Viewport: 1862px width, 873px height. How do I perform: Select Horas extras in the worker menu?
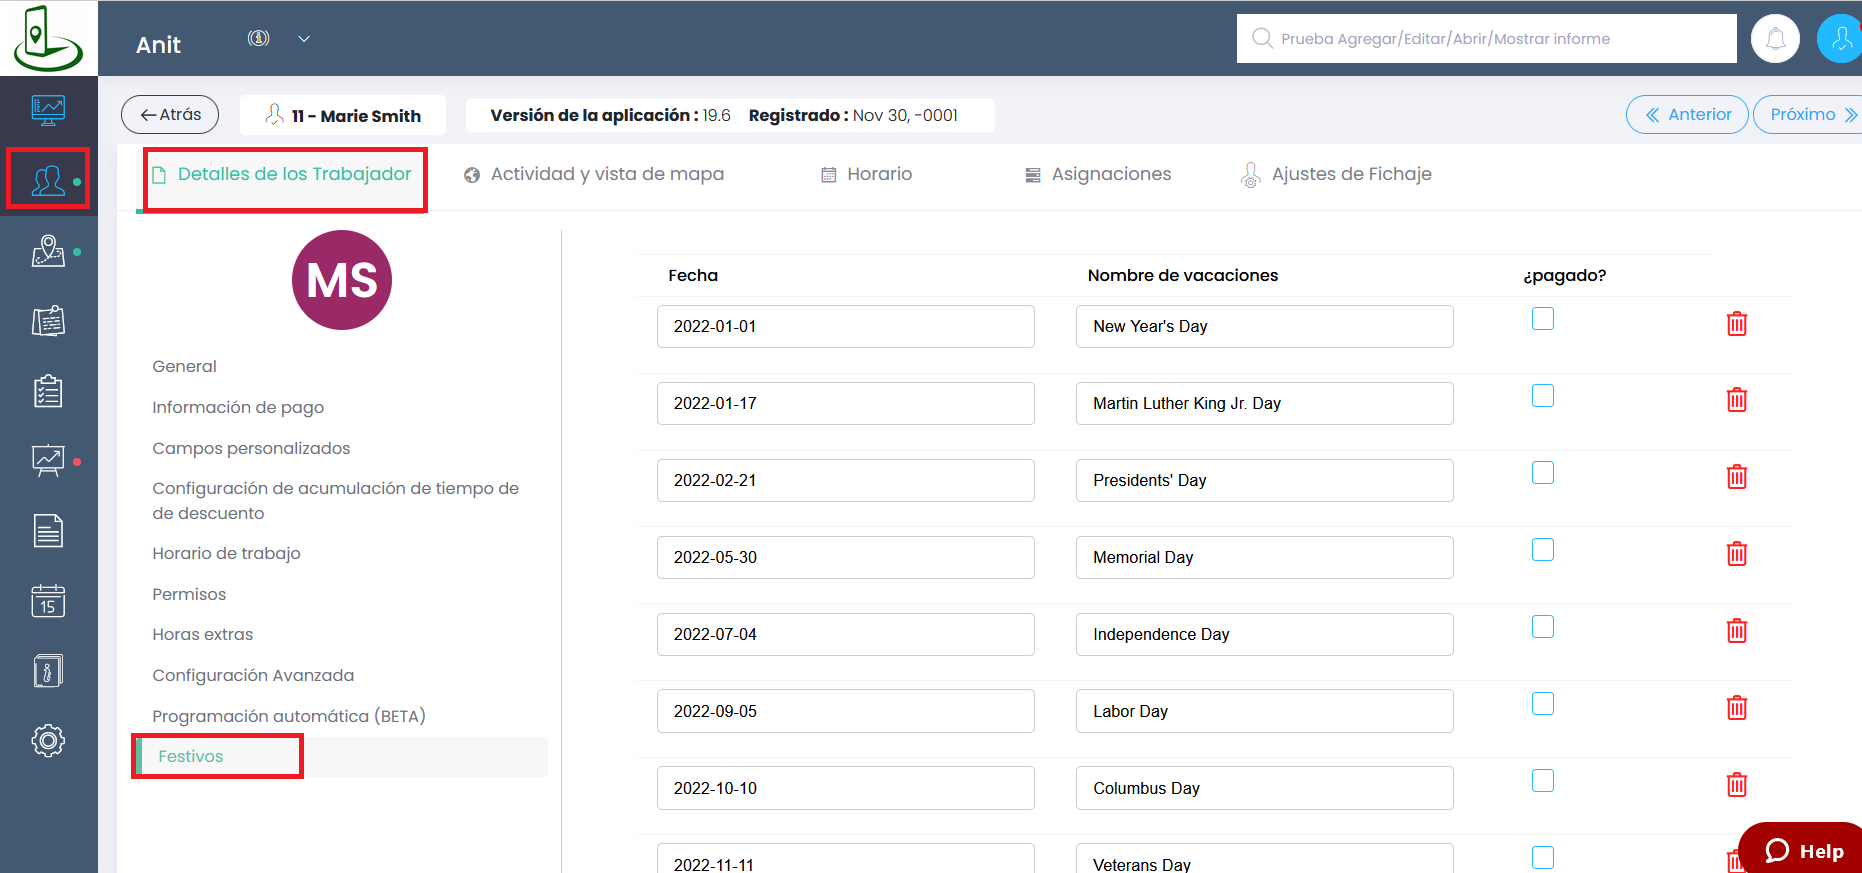click(202, 634)
